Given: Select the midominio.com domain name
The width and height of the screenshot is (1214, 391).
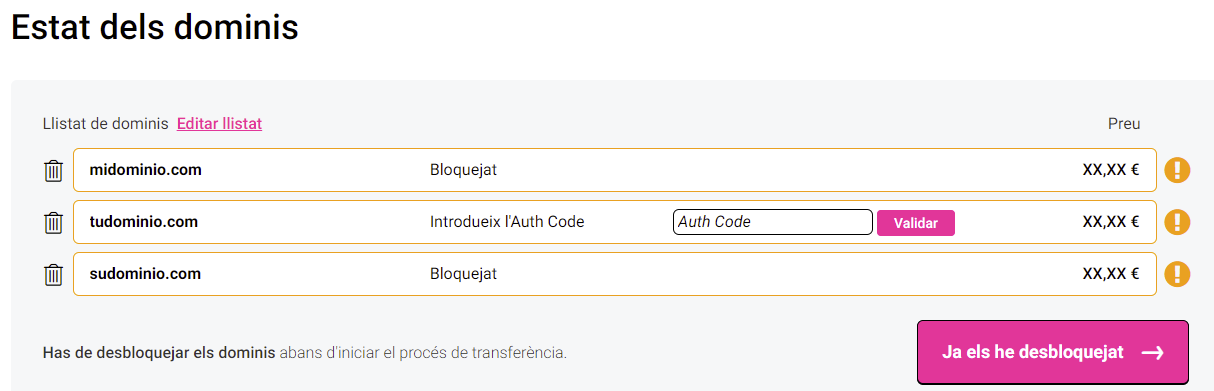Looking at the screenshot, I should click(145, 170).
